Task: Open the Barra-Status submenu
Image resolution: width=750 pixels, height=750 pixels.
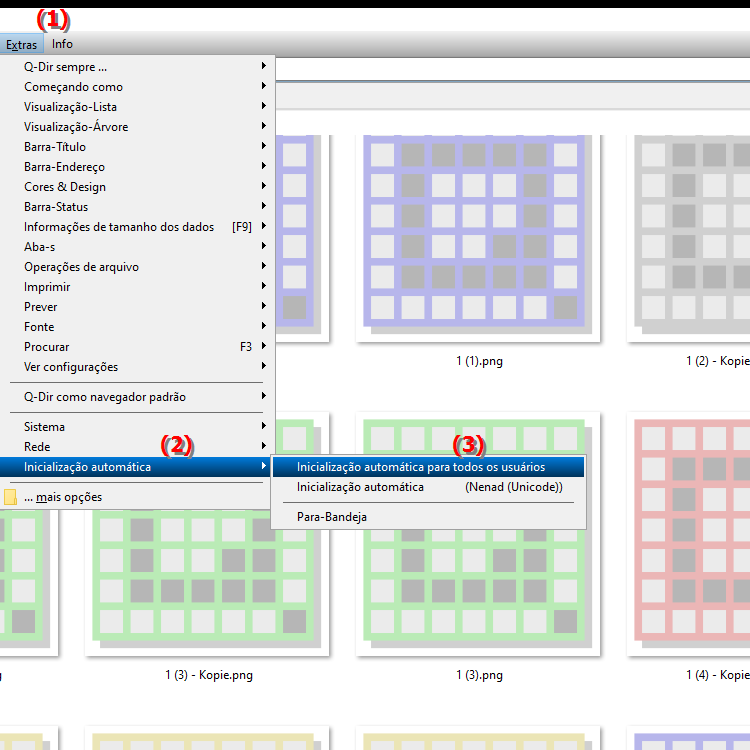Action: tap(137, 207)
